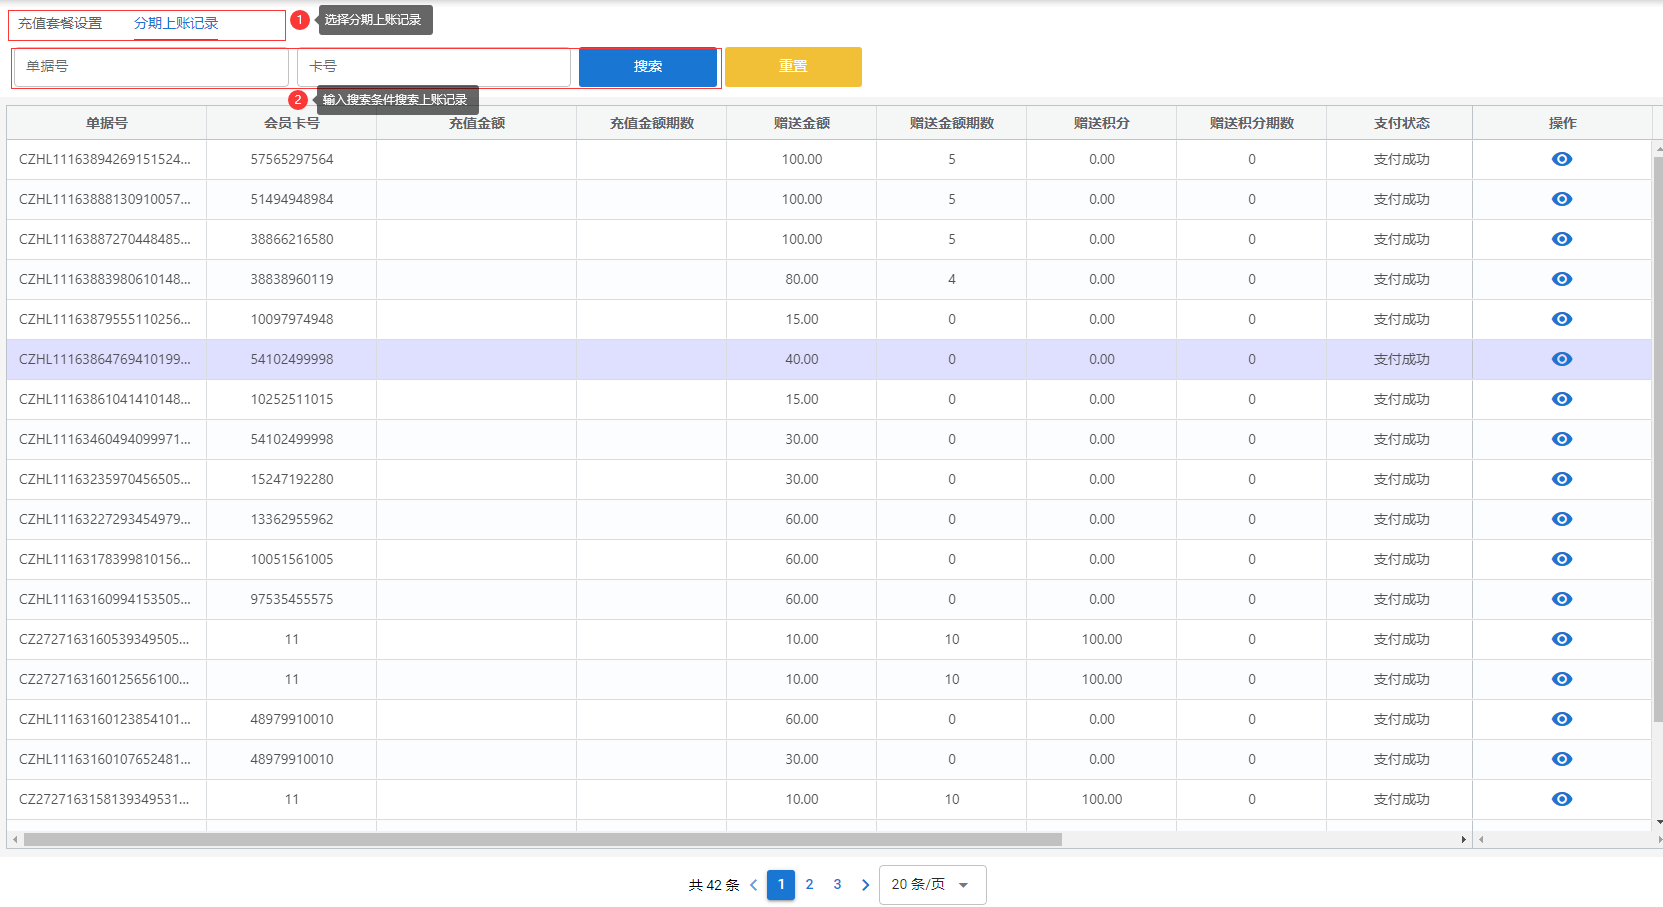Screen dimensions: 1663x907
Task: Open eye icon for card 38866216580
Action: pos(1561,239)
